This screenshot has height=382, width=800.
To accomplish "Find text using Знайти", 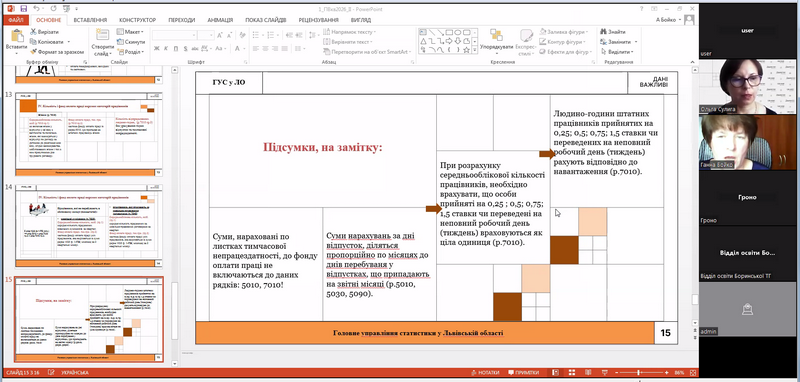I will 612,32.
